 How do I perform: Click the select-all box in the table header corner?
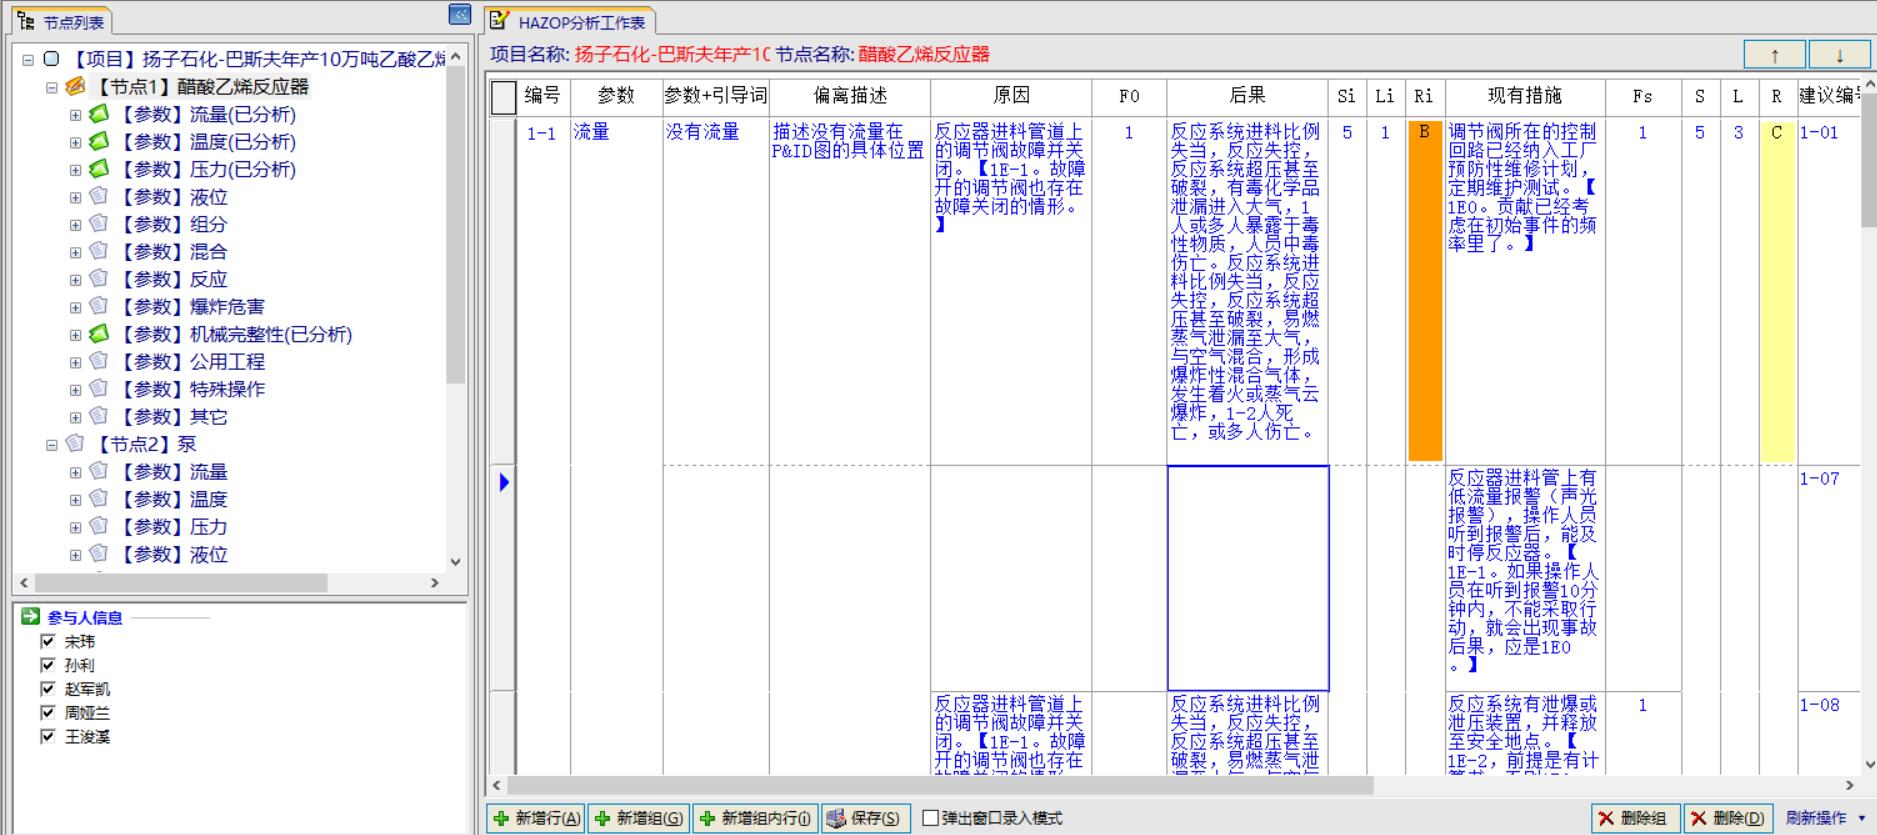[504, 97]
